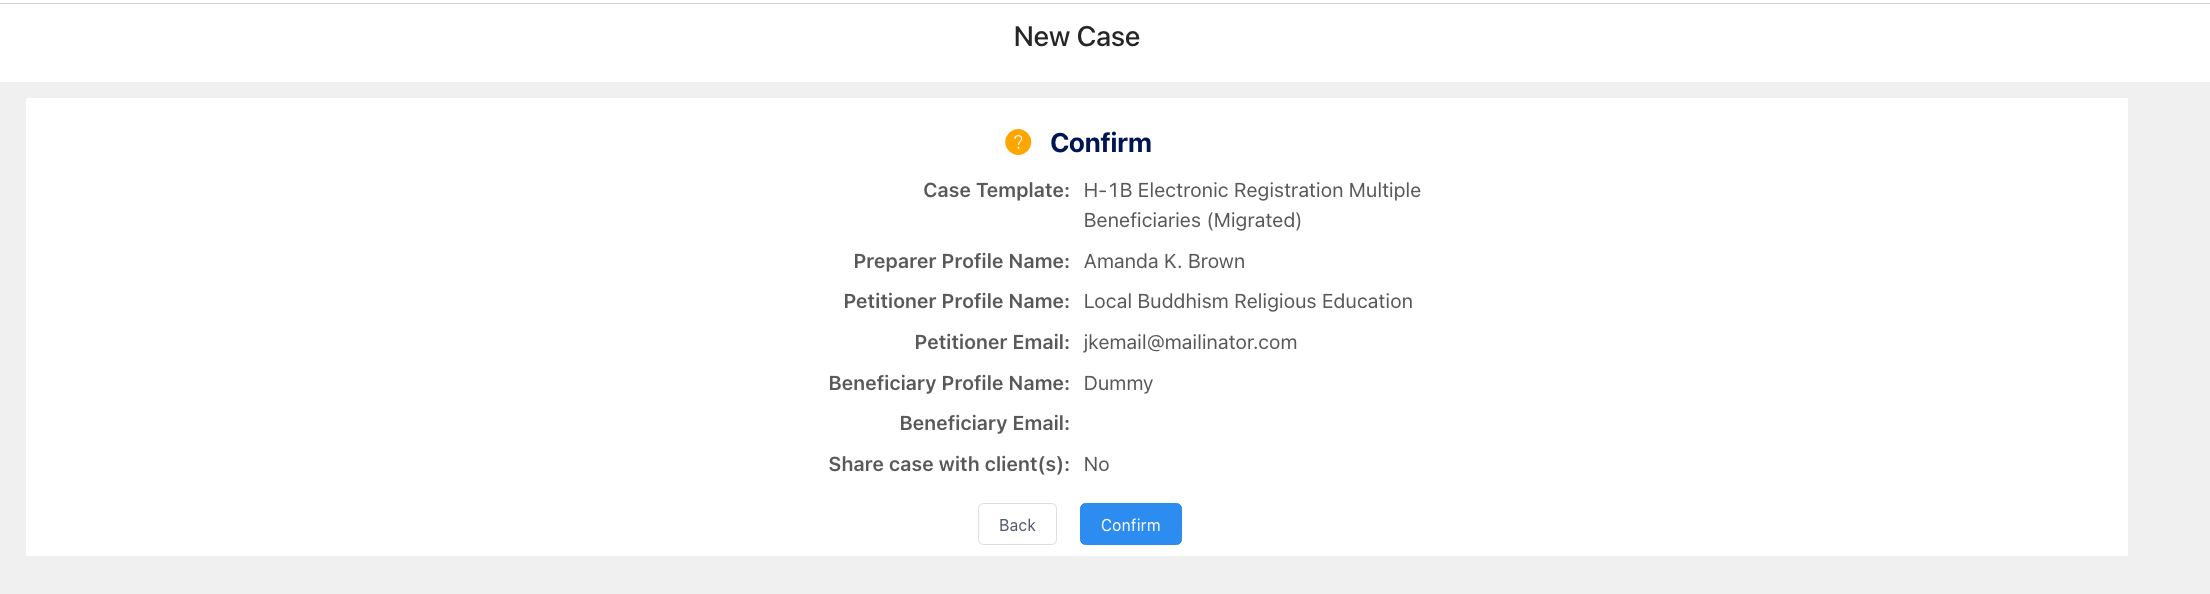
Task: Select the Dummy beneficiary name value
Action: pos(1118,383)
